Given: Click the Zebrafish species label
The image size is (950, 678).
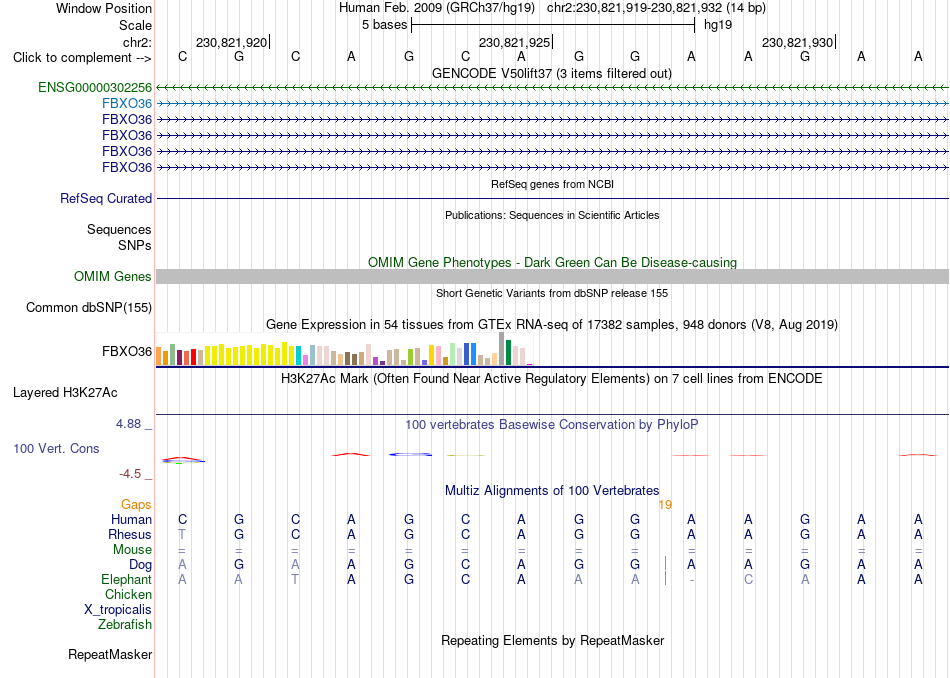Looking at the screenshot, I should (125, 625).
